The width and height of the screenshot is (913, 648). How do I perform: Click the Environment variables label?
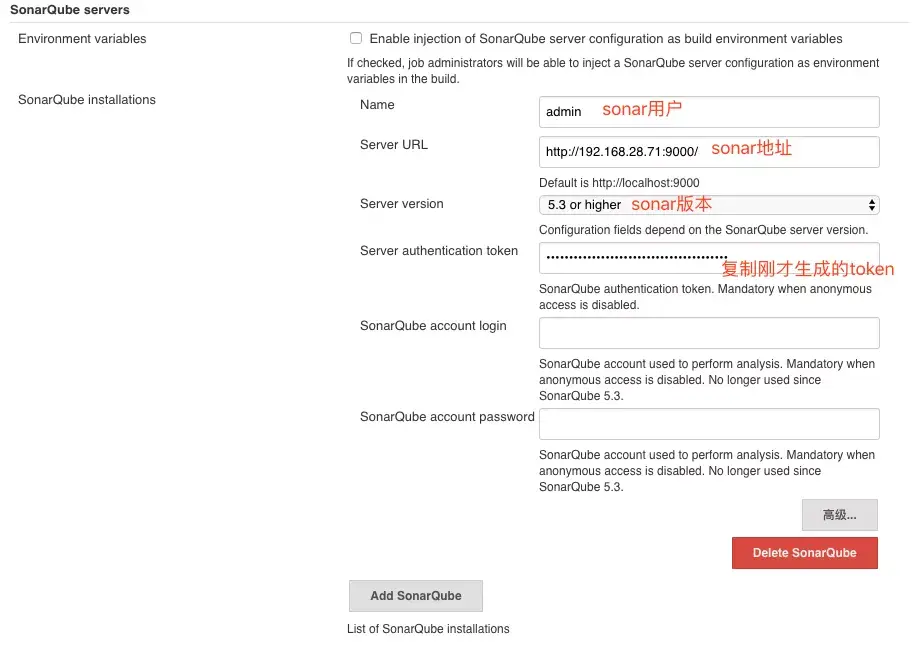pos(82,39)
